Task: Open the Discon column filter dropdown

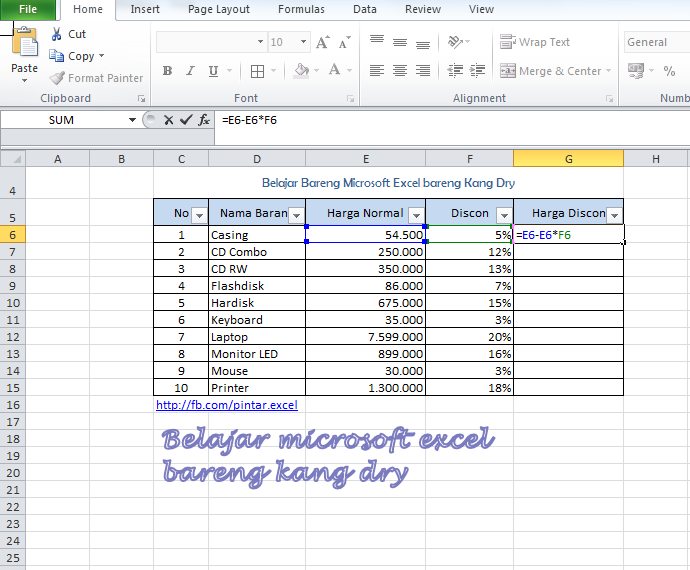Action: point(504,215)
